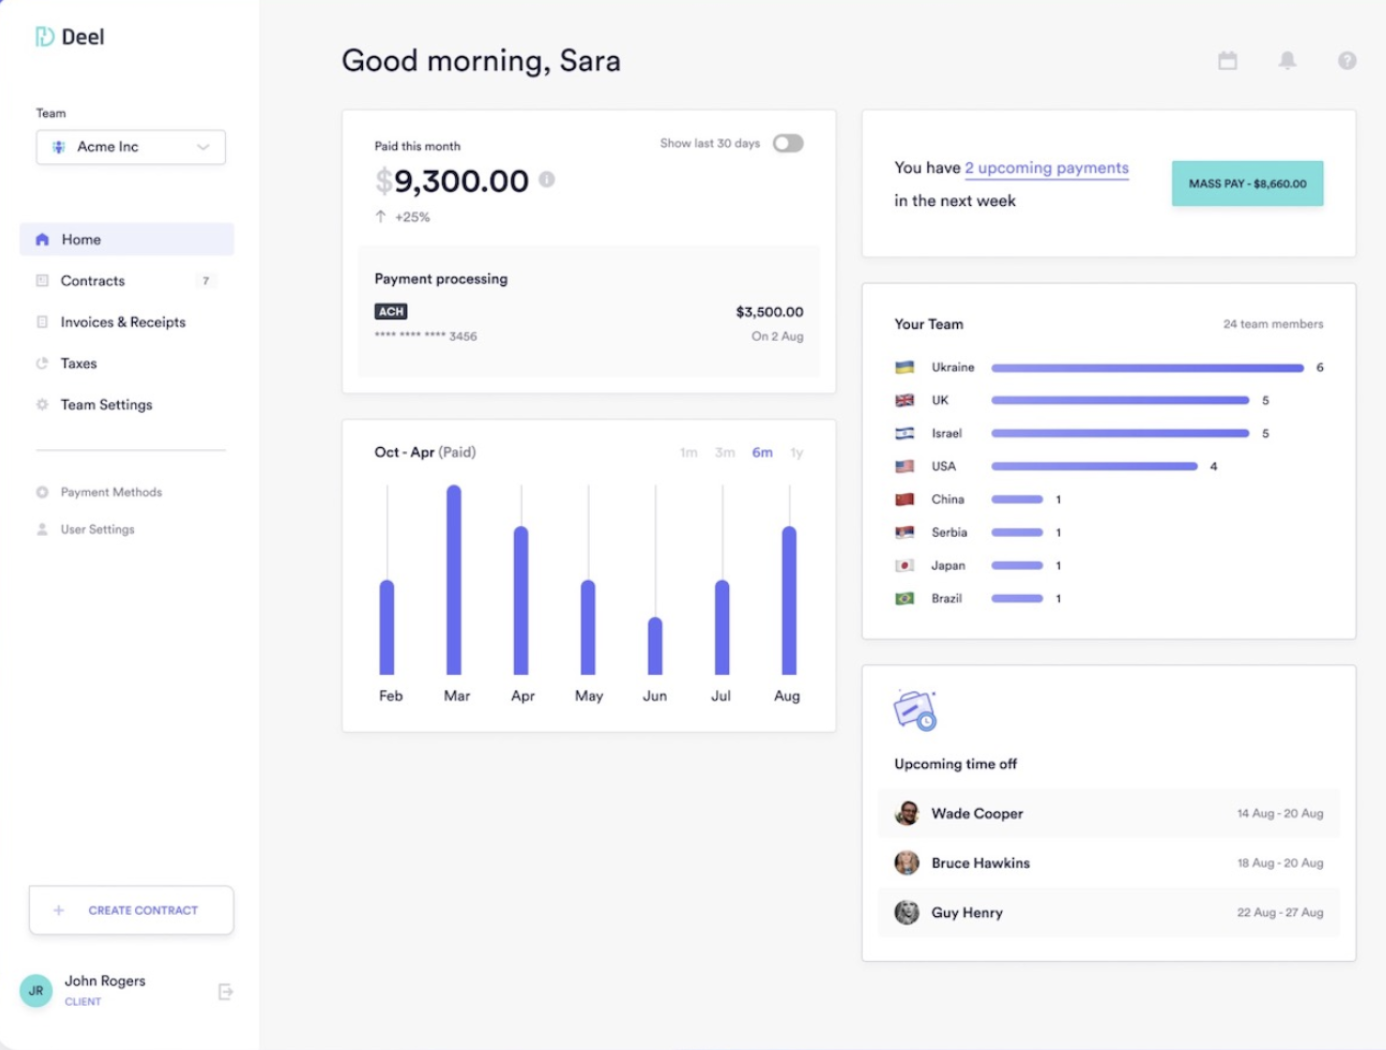Open the help question mark icon
This screenshot has height=1050, width=1386.
click(x=1347, y=61)
